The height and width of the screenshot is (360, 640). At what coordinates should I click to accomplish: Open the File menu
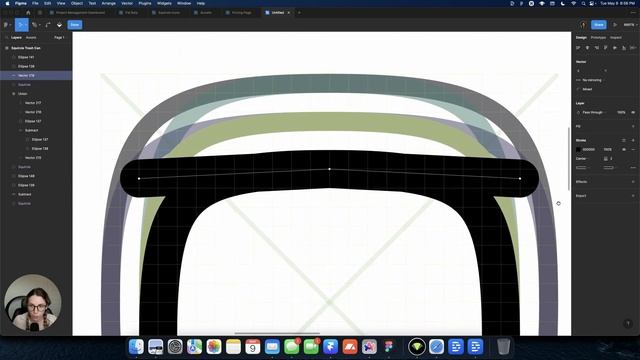point(35,3)
